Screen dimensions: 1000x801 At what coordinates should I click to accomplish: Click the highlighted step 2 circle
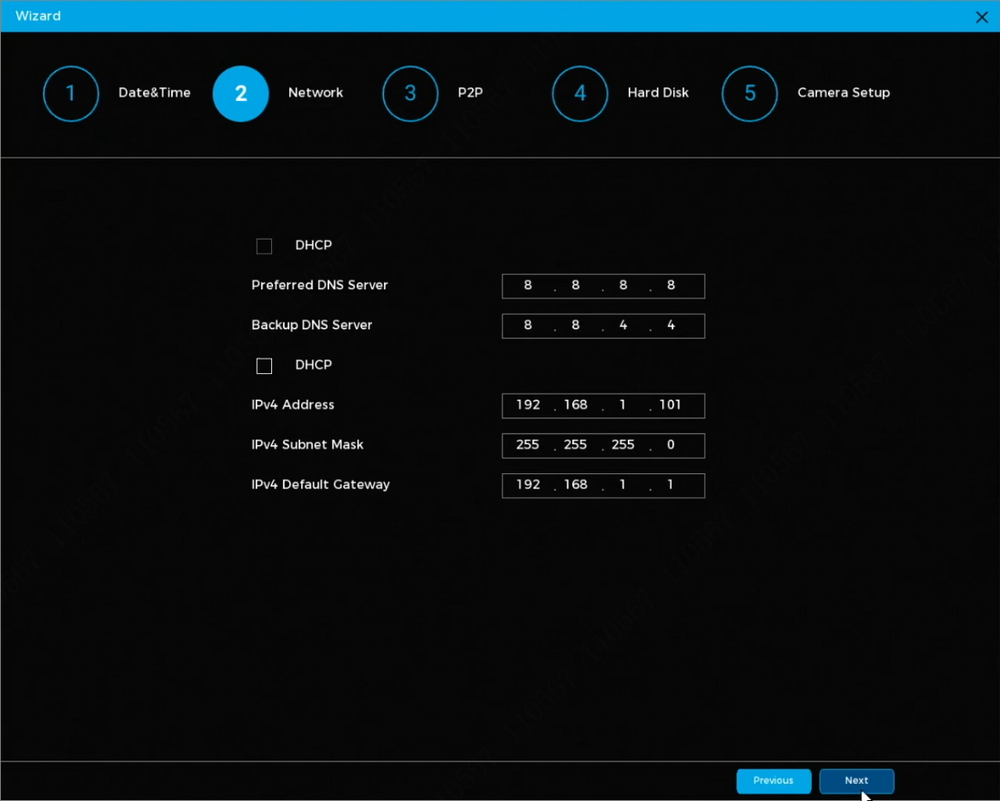(241, 94)
